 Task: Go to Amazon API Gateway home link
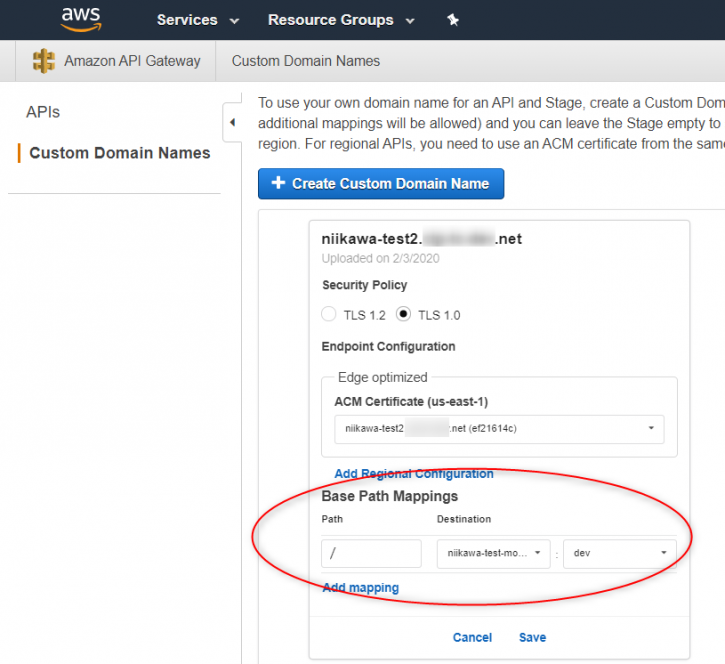(132, 61)
